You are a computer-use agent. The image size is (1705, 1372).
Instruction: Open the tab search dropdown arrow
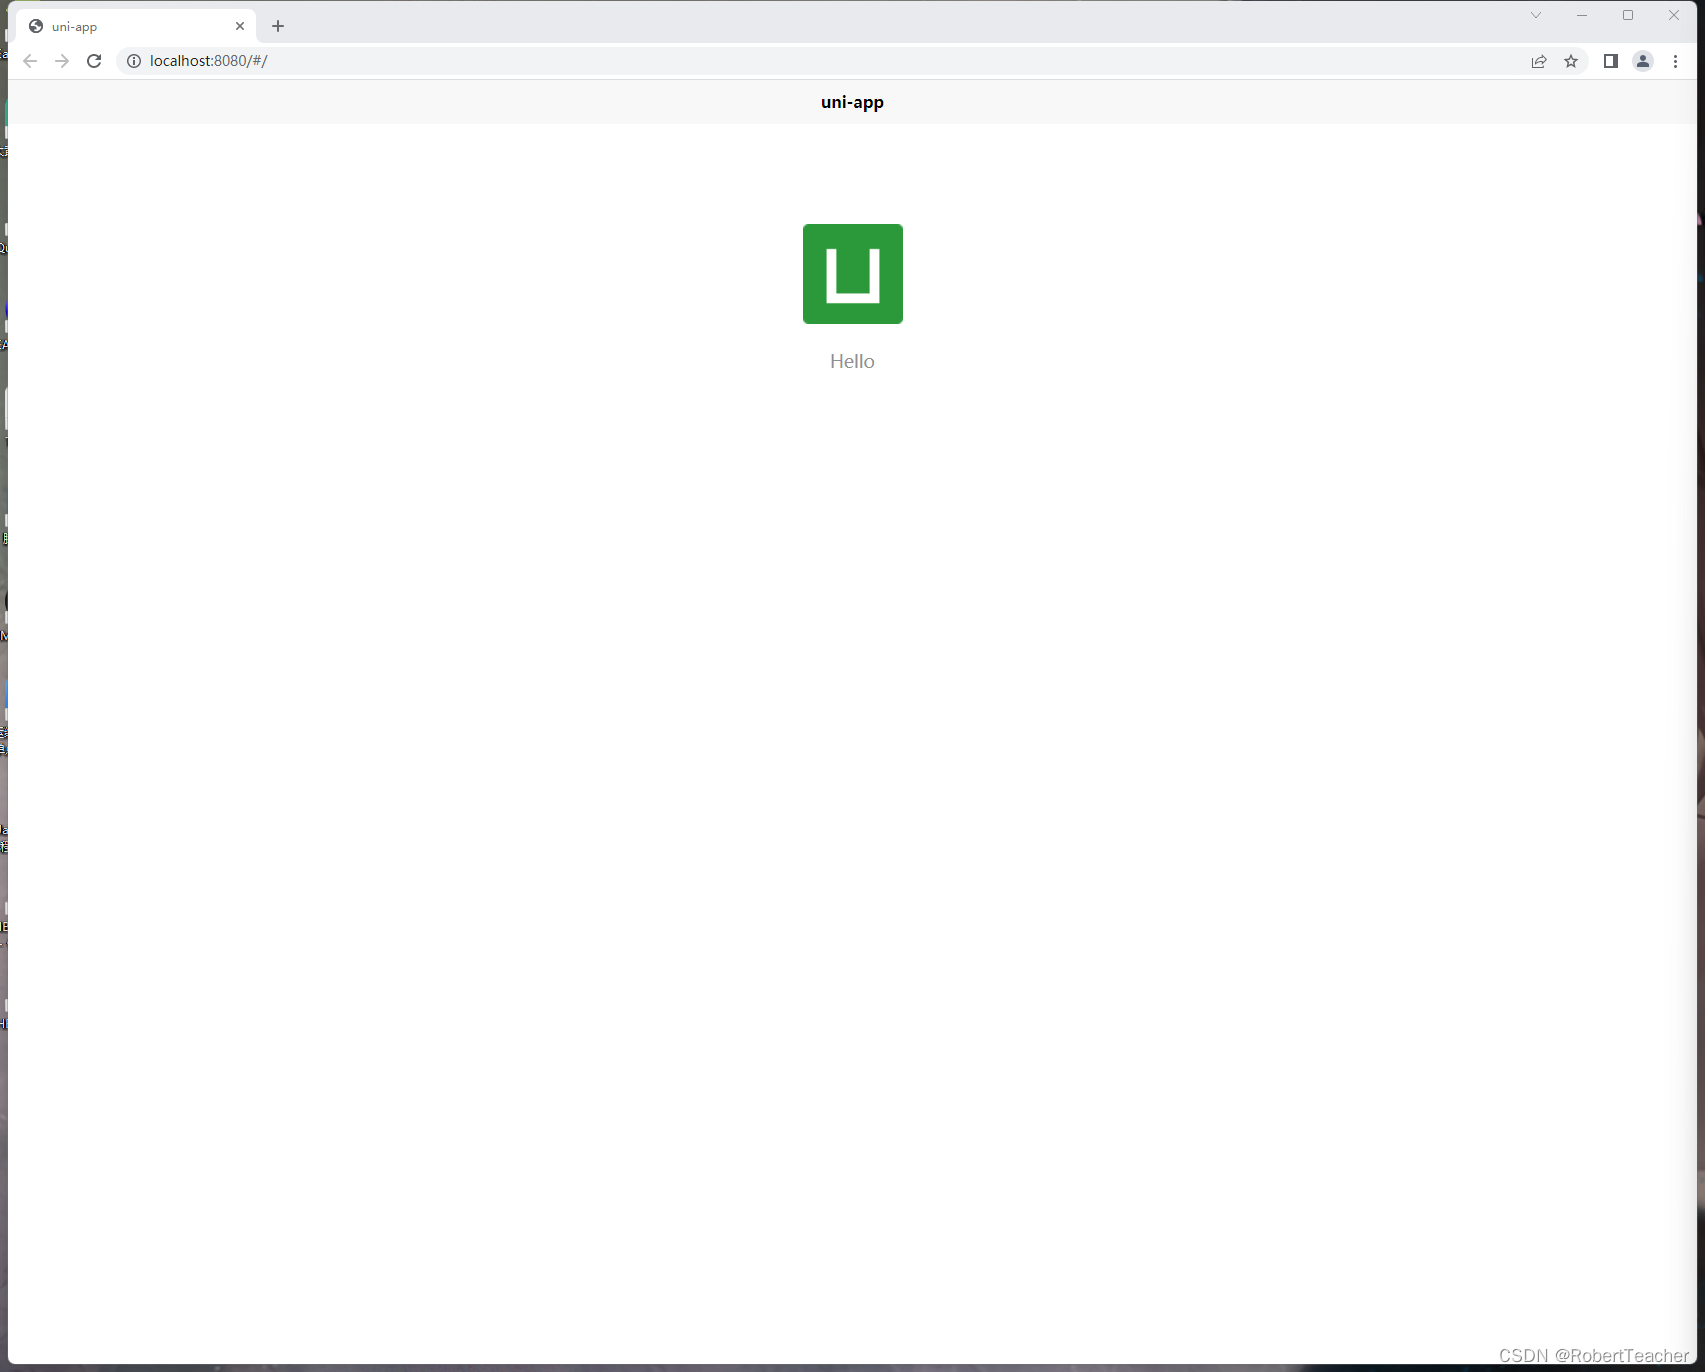point(1536,15)
